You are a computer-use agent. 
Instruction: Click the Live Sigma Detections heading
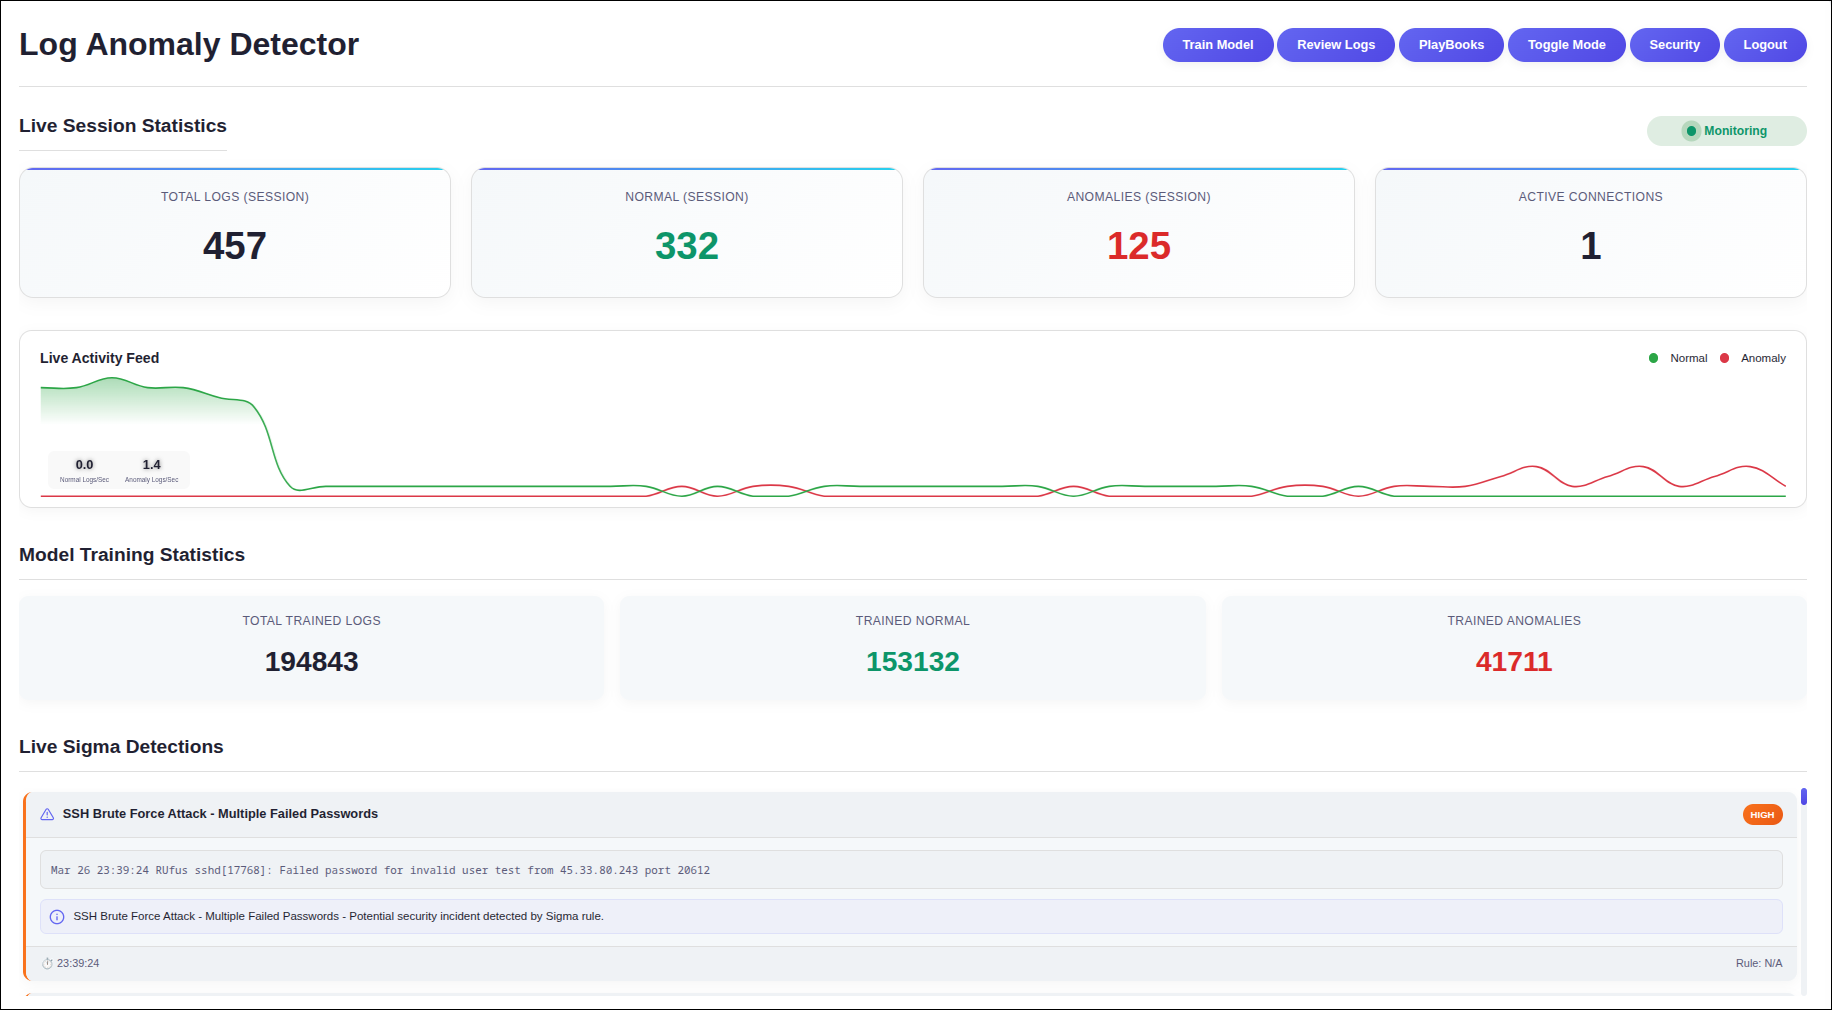121,747
